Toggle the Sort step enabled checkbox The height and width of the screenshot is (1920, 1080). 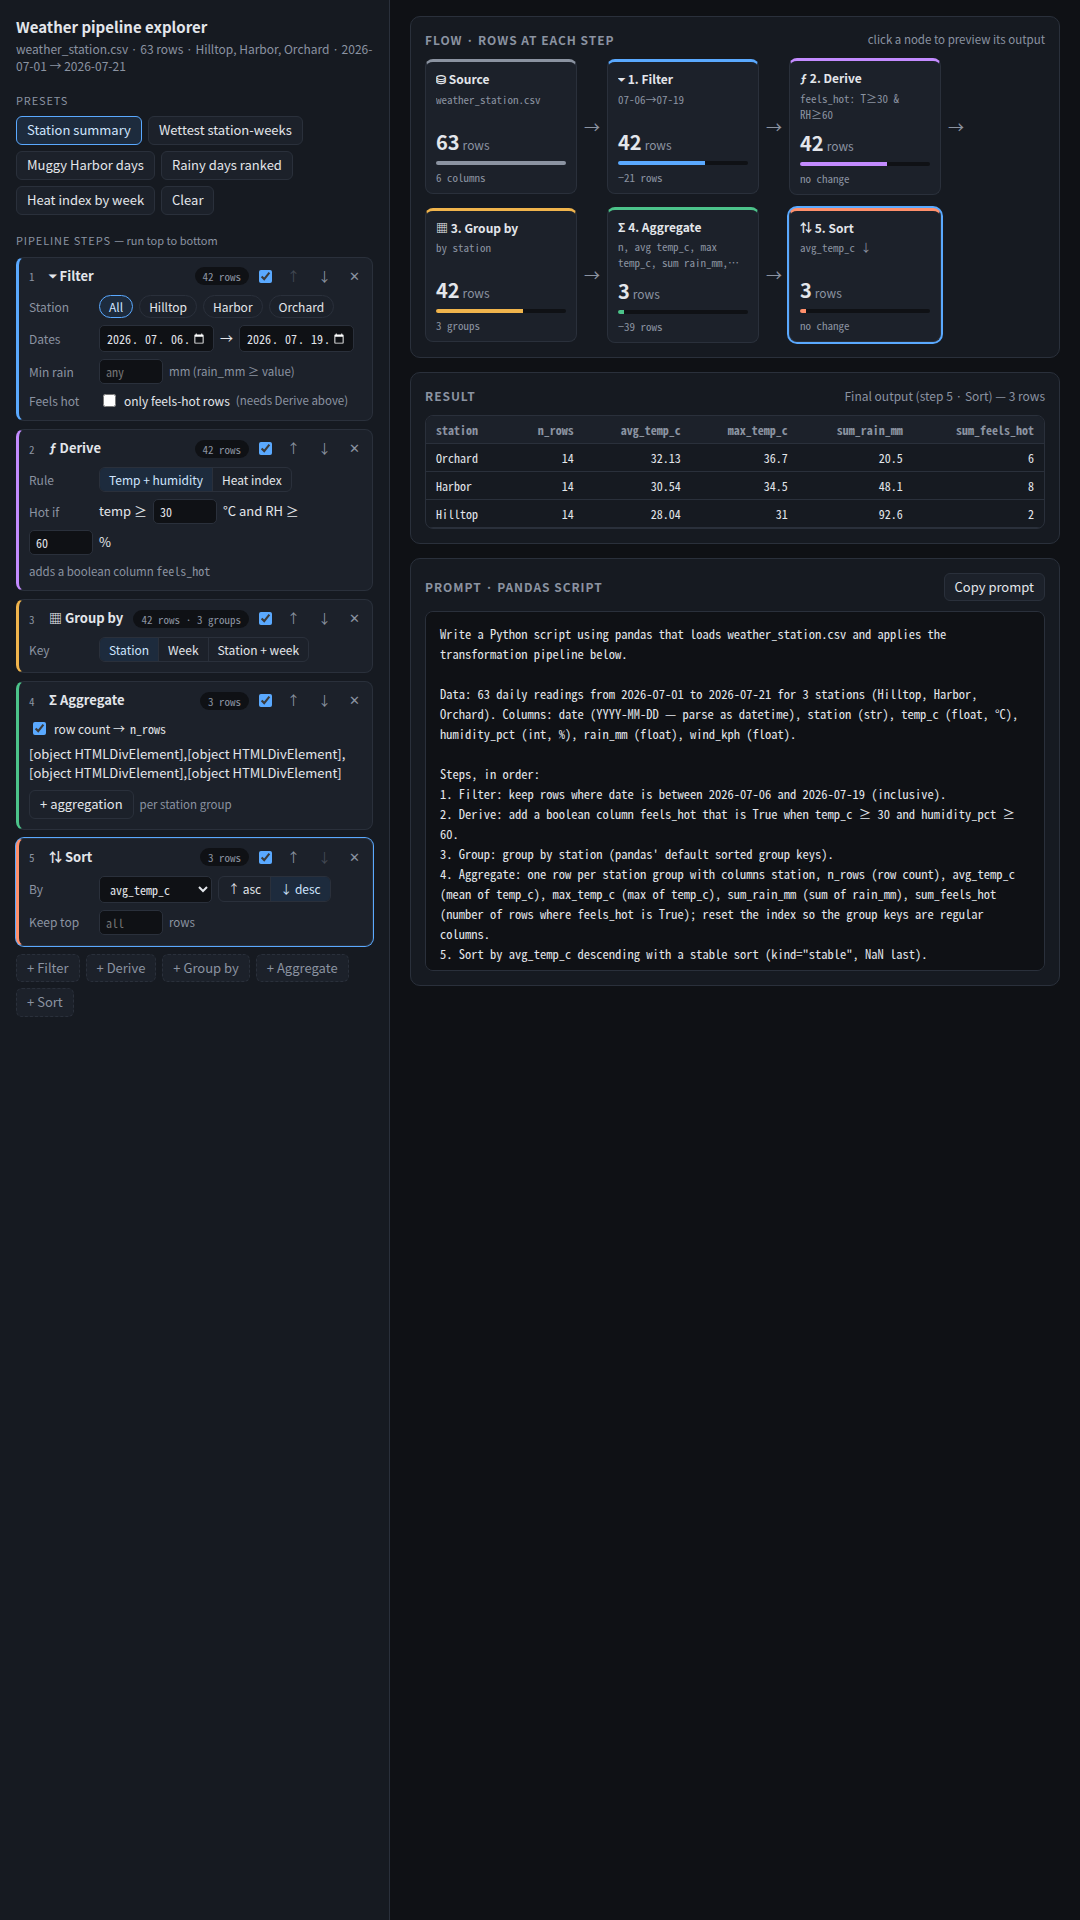tap(265, 858)
